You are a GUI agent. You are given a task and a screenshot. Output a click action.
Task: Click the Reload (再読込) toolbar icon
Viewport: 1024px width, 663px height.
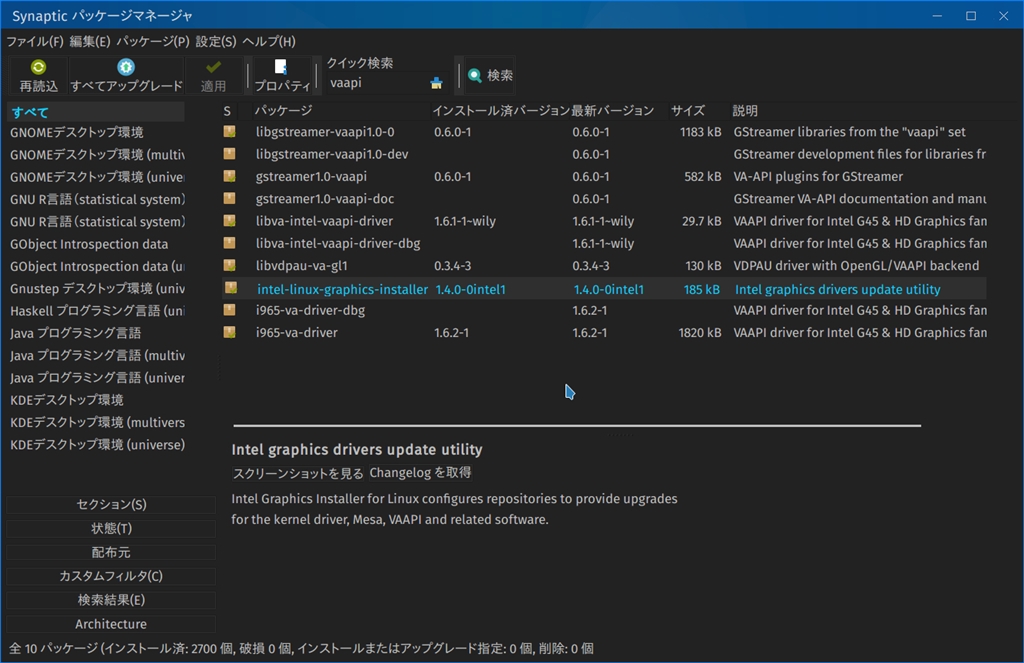38,68
